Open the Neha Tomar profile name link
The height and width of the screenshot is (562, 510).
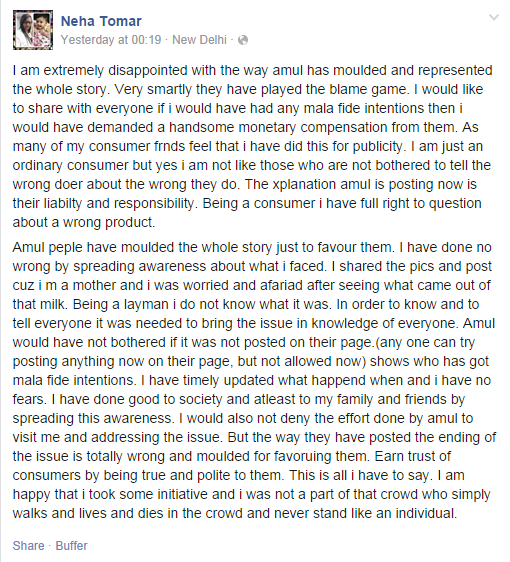point(101,21)
